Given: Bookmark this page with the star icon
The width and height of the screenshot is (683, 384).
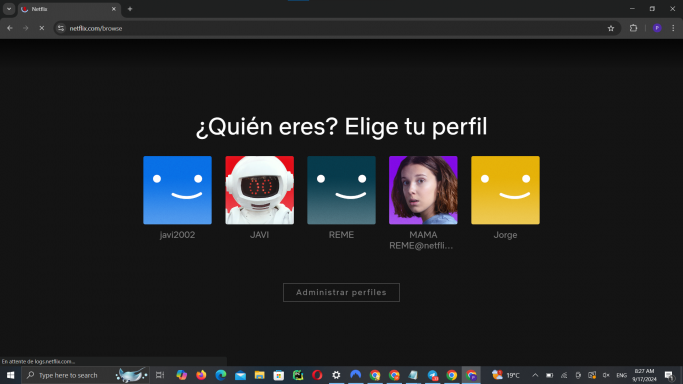Looking at the screenshot, I should click(x=611, y=28).
